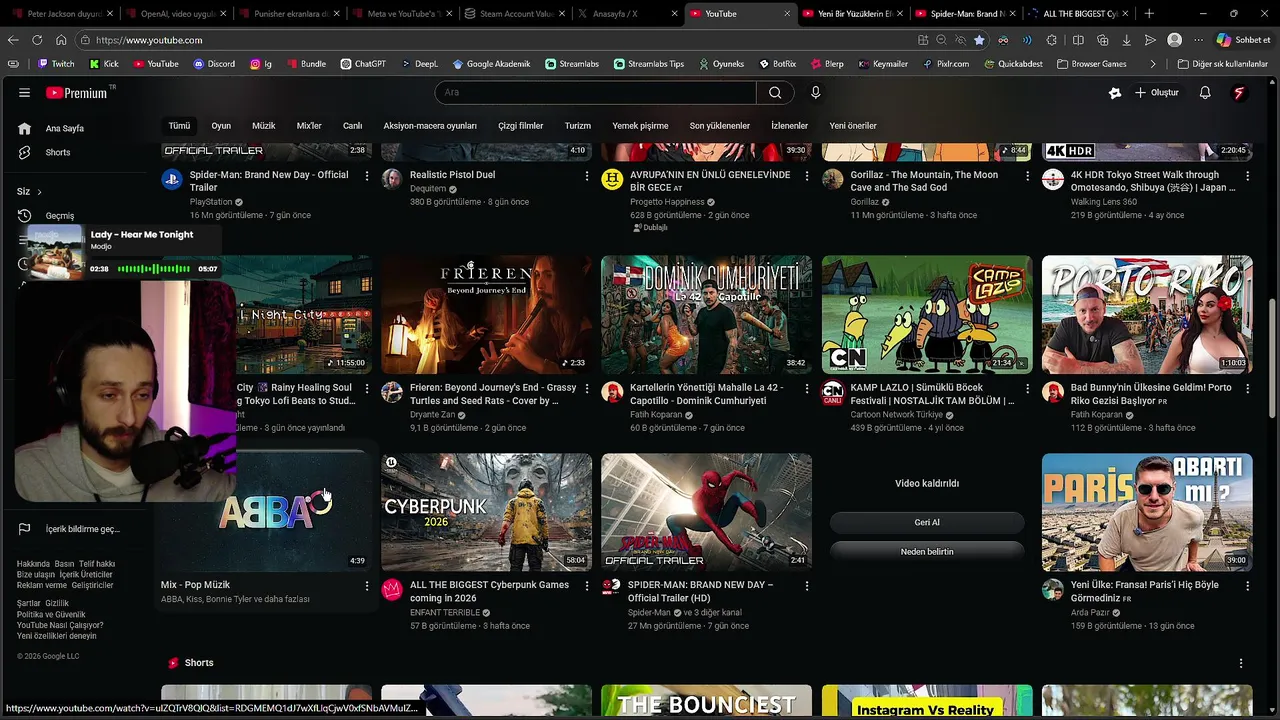The width and height of the screenshot is (1280, 720).
Task: Click the browser address bar URL
Action: point(149,40)
